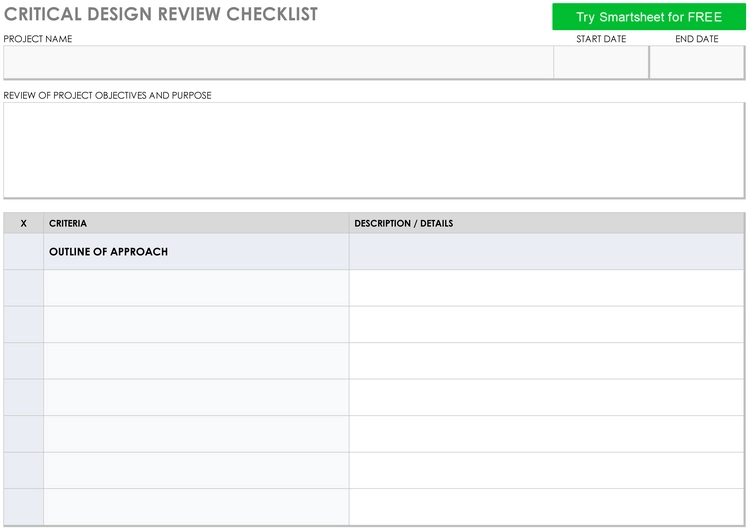This screenshot has height=529, width=749.
Task: Click the description cell beside OUTLINE OF APPROACH
Action: click(x=547, y=251)
